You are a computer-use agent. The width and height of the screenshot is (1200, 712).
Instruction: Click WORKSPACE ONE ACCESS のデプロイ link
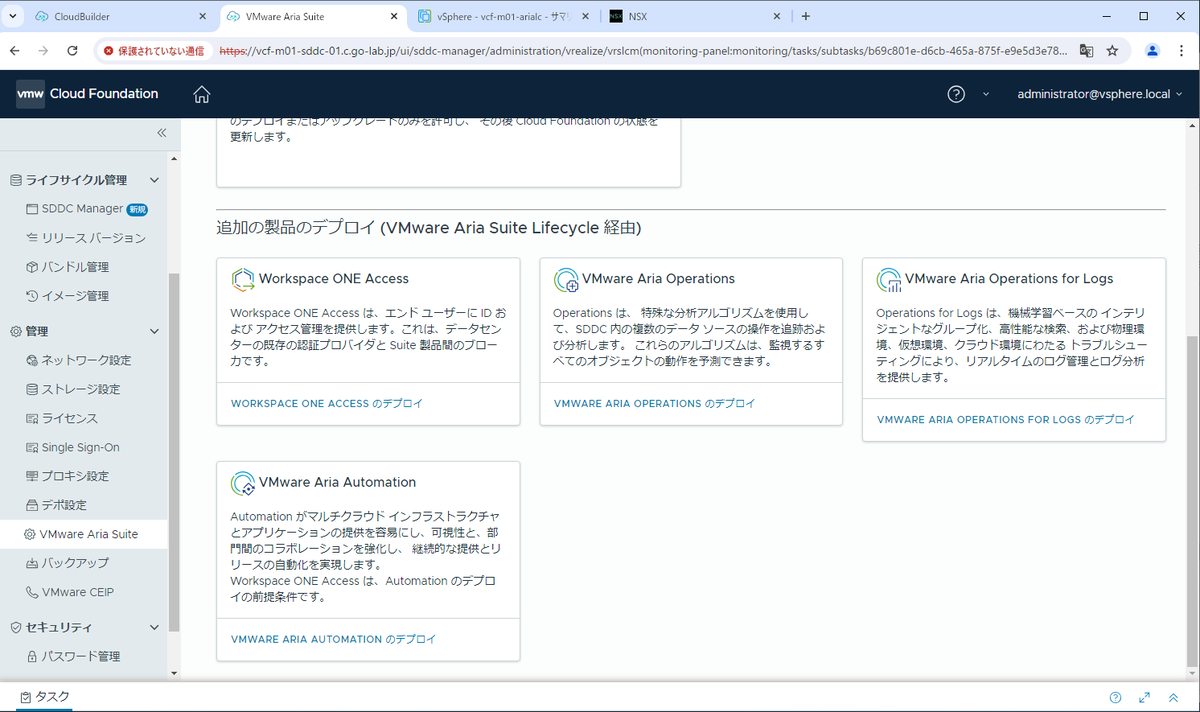click(x=327, y=404)
